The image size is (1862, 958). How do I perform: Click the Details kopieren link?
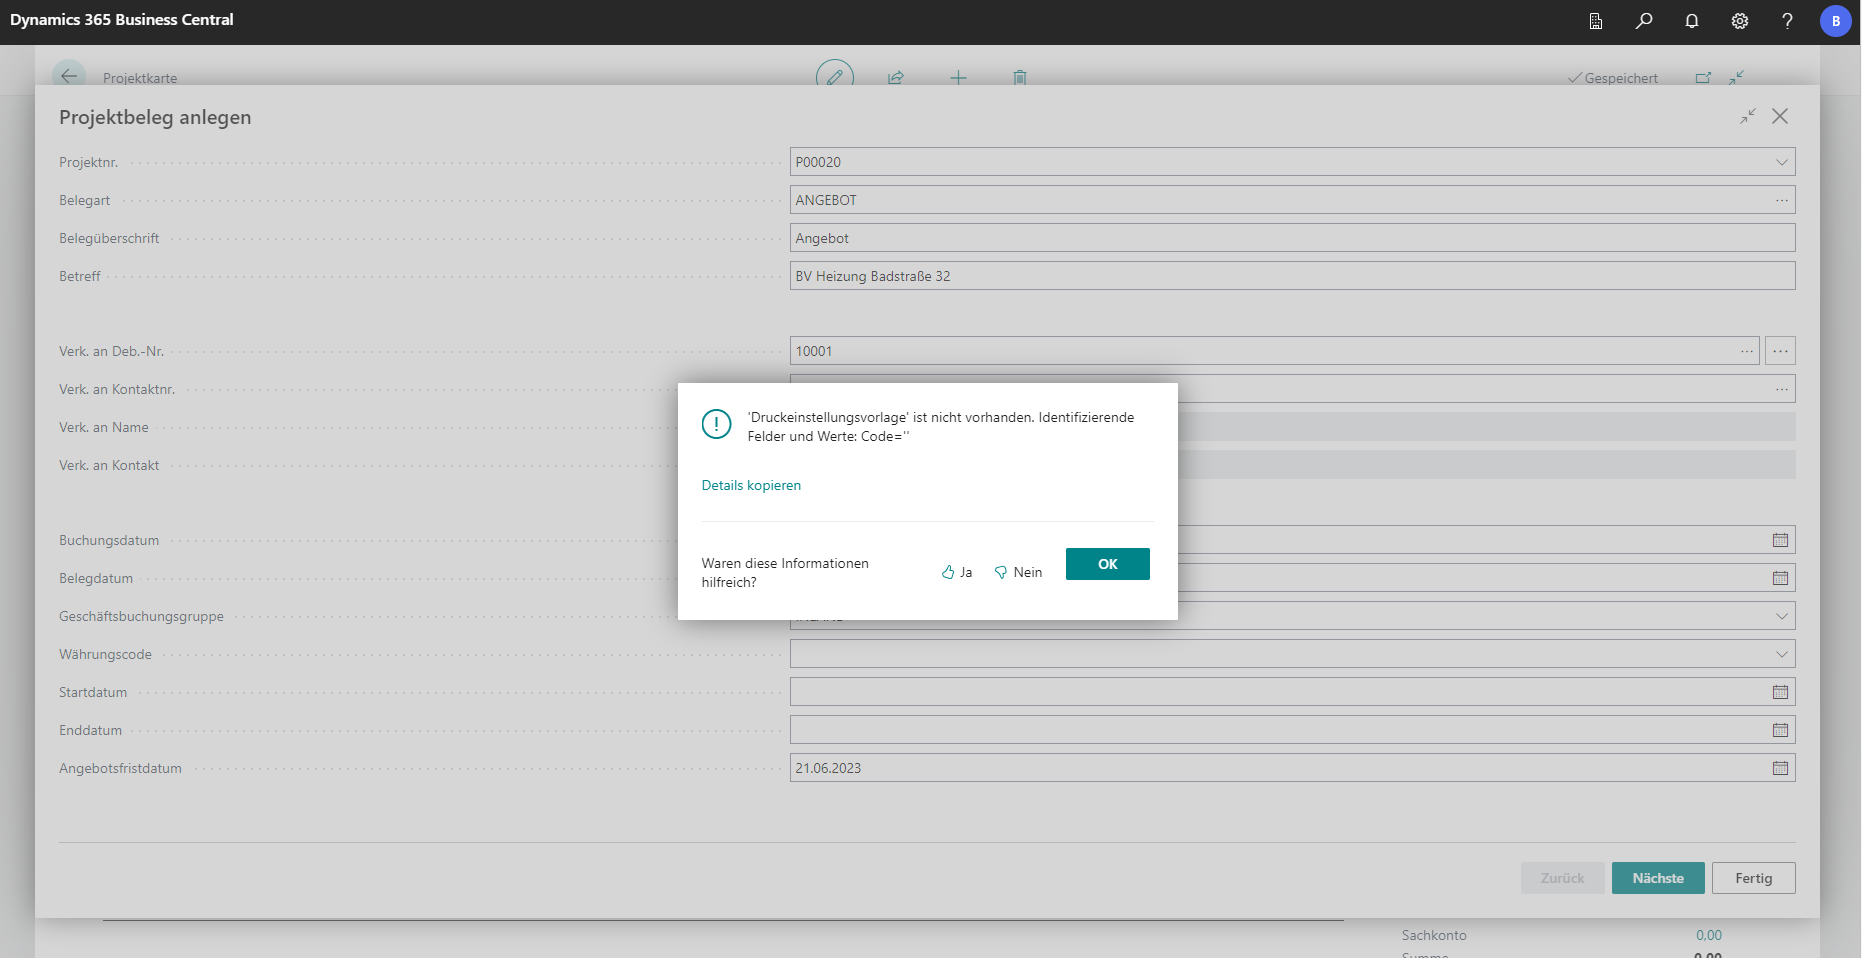pyautogui.click(x=751, y=485)
